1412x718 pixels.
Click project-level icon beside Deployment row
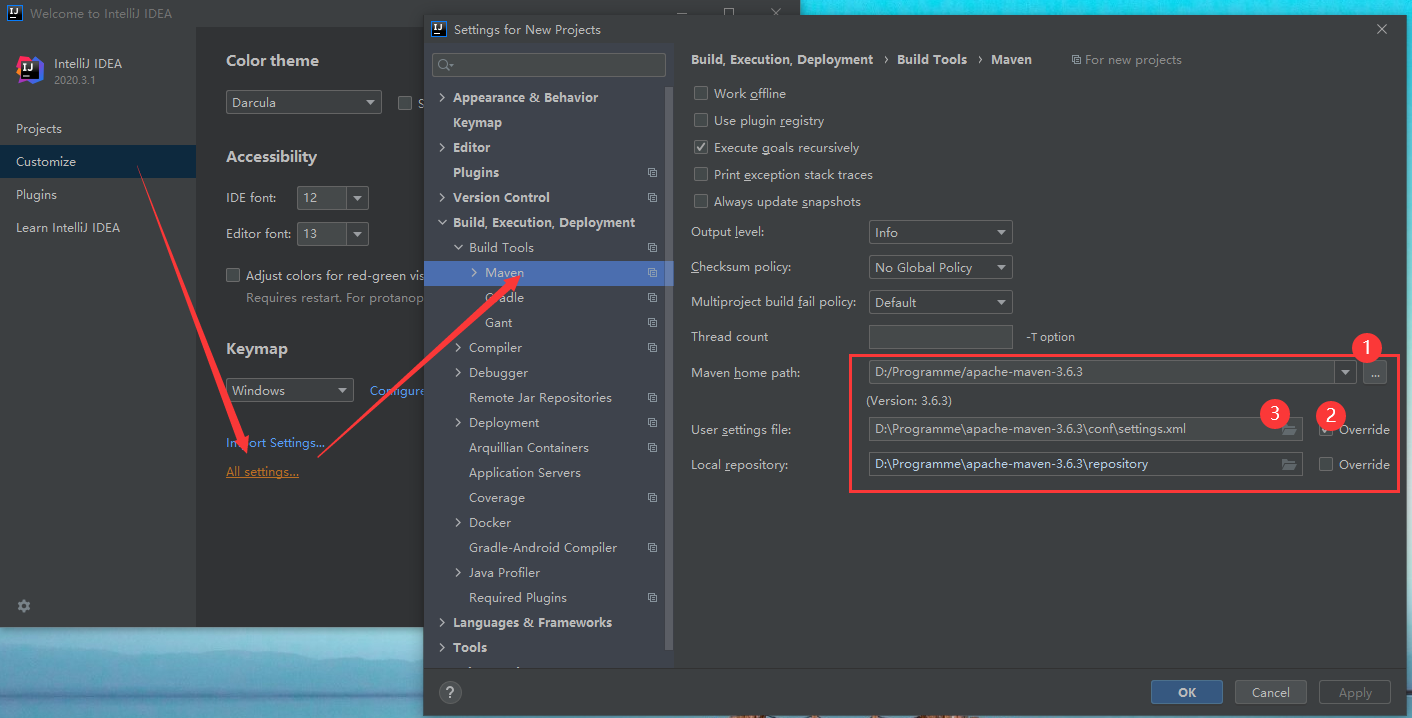pos(652,423)
